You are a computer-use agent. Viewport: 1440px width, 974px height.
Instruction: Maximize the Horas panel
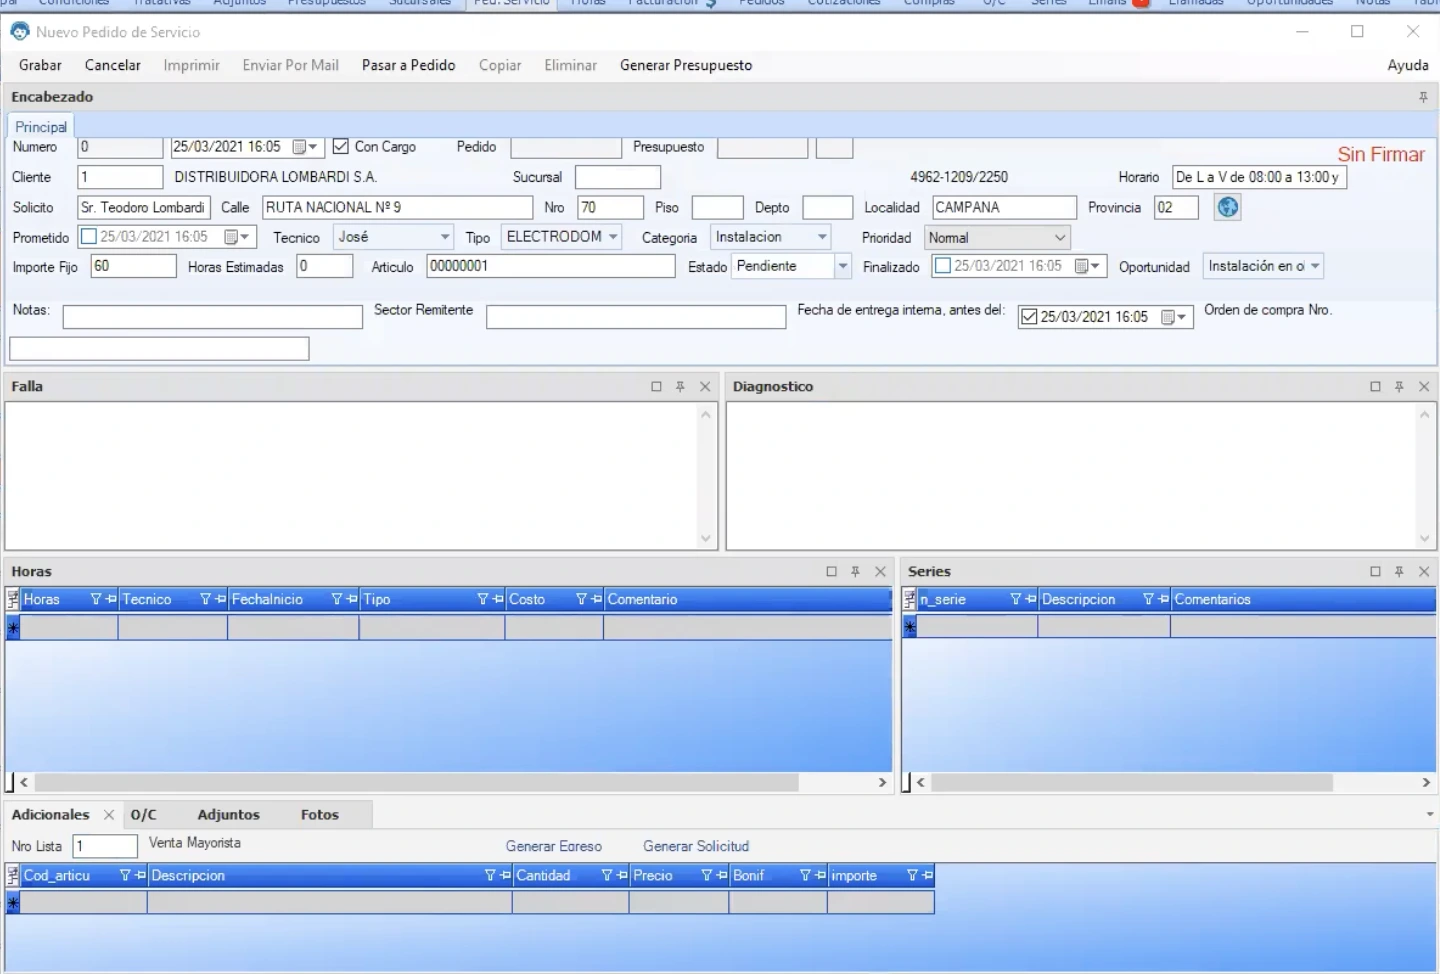point(831,572)
